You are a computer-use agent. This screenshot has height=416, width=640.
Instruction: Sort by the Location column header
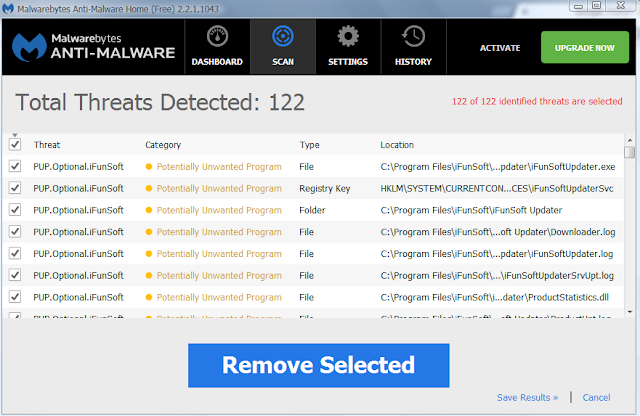(x=397, y=145)
